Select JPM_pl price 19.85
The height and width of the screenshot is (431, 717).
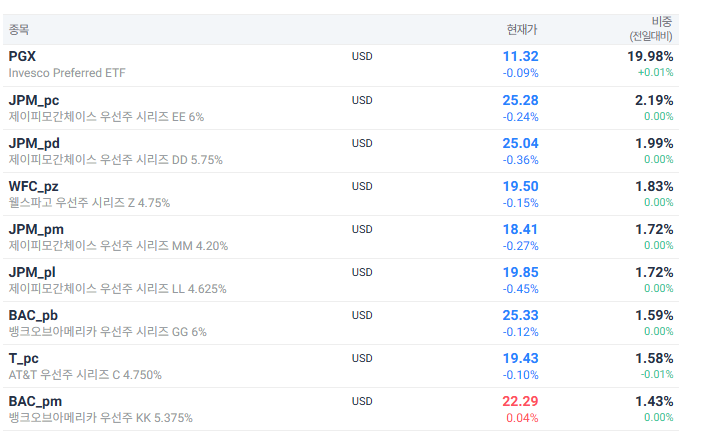coord(520,272)
